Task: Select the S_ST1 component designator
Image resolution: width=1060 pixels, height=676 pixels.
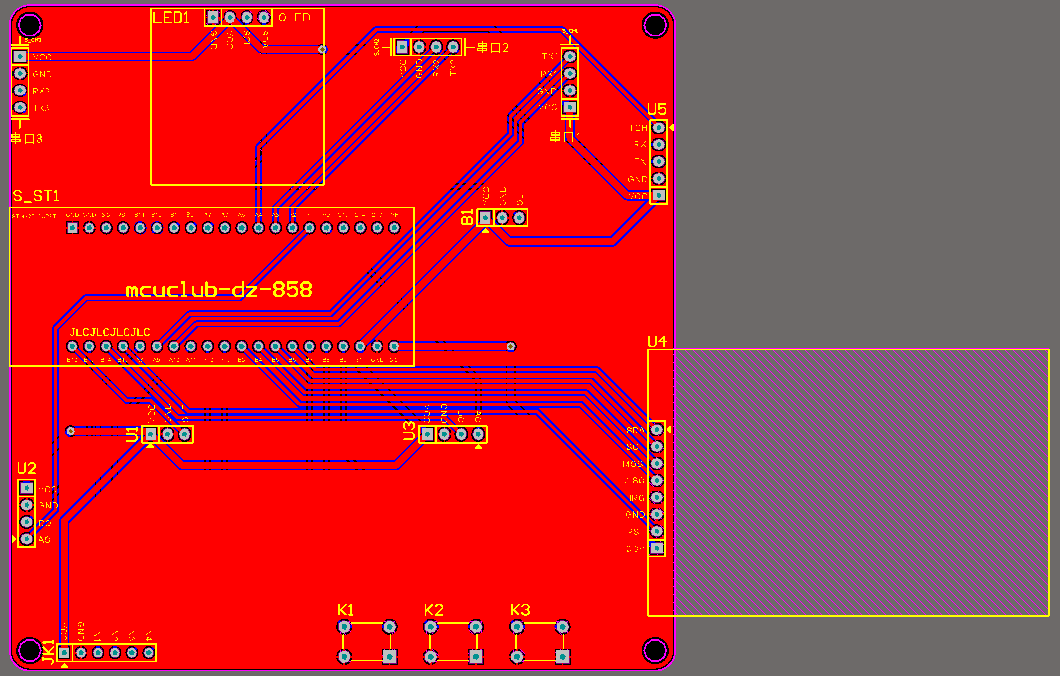Action: [37, 196]
